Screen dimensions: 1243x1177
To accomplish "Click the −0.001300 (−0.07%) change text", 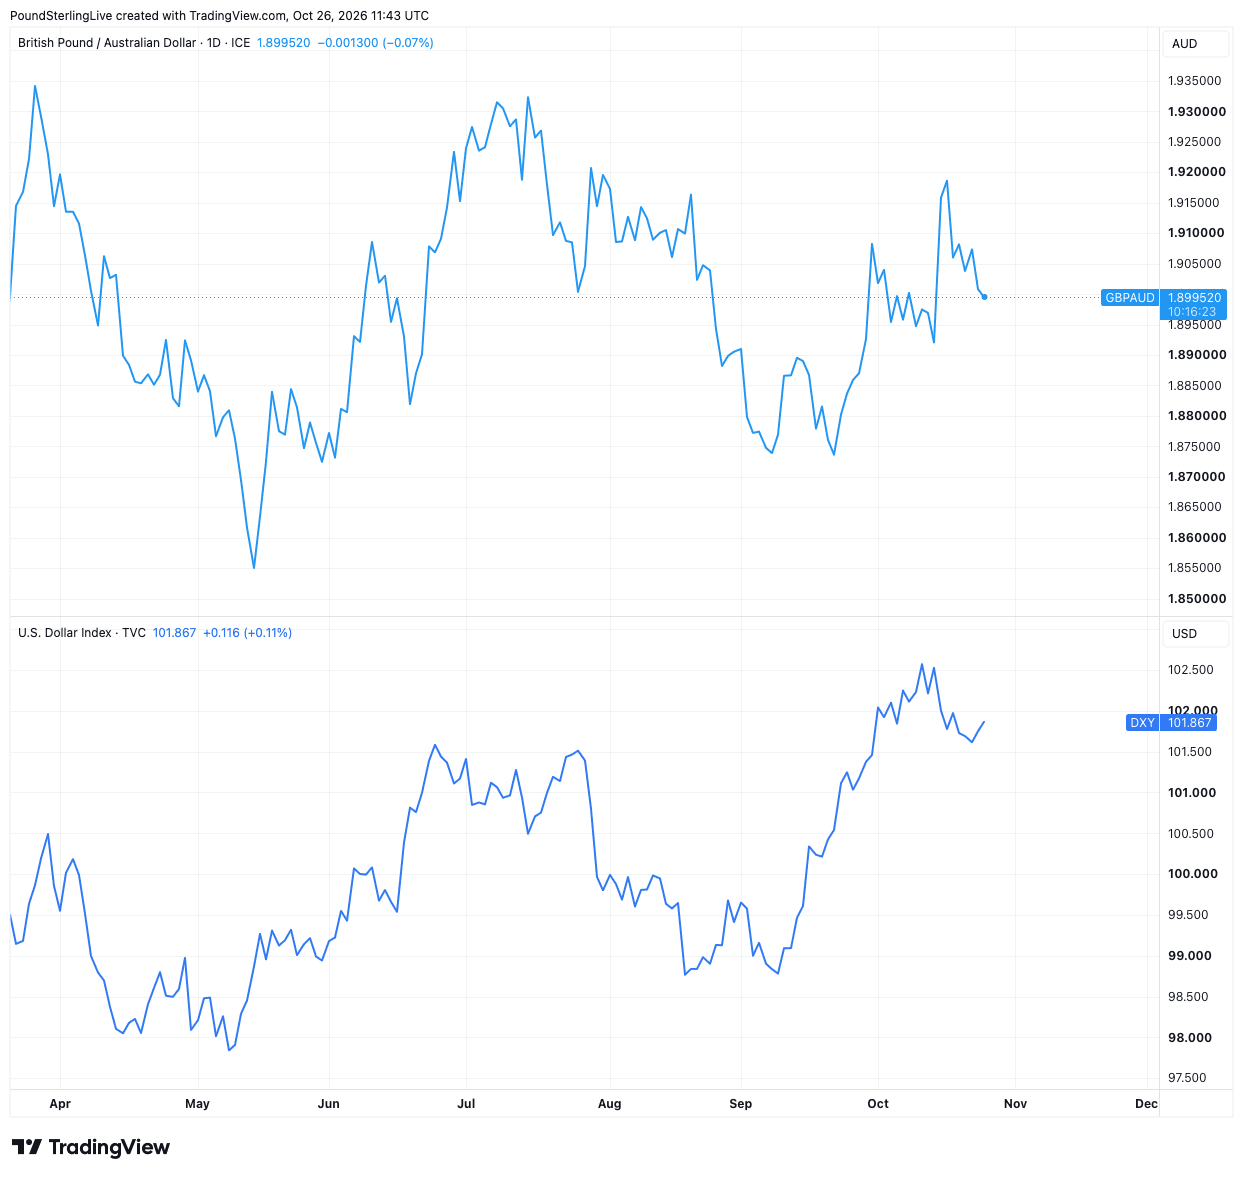I will coord(375,43).
